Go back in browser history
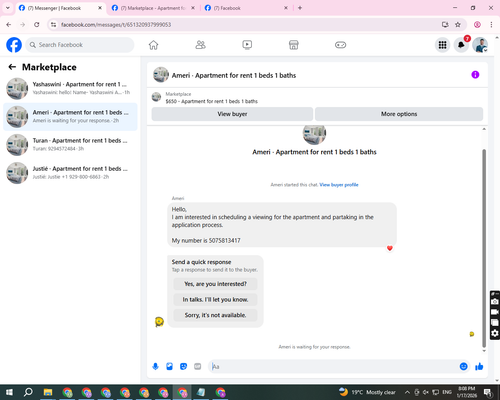The image size is (500, 400). pos(9,25)
